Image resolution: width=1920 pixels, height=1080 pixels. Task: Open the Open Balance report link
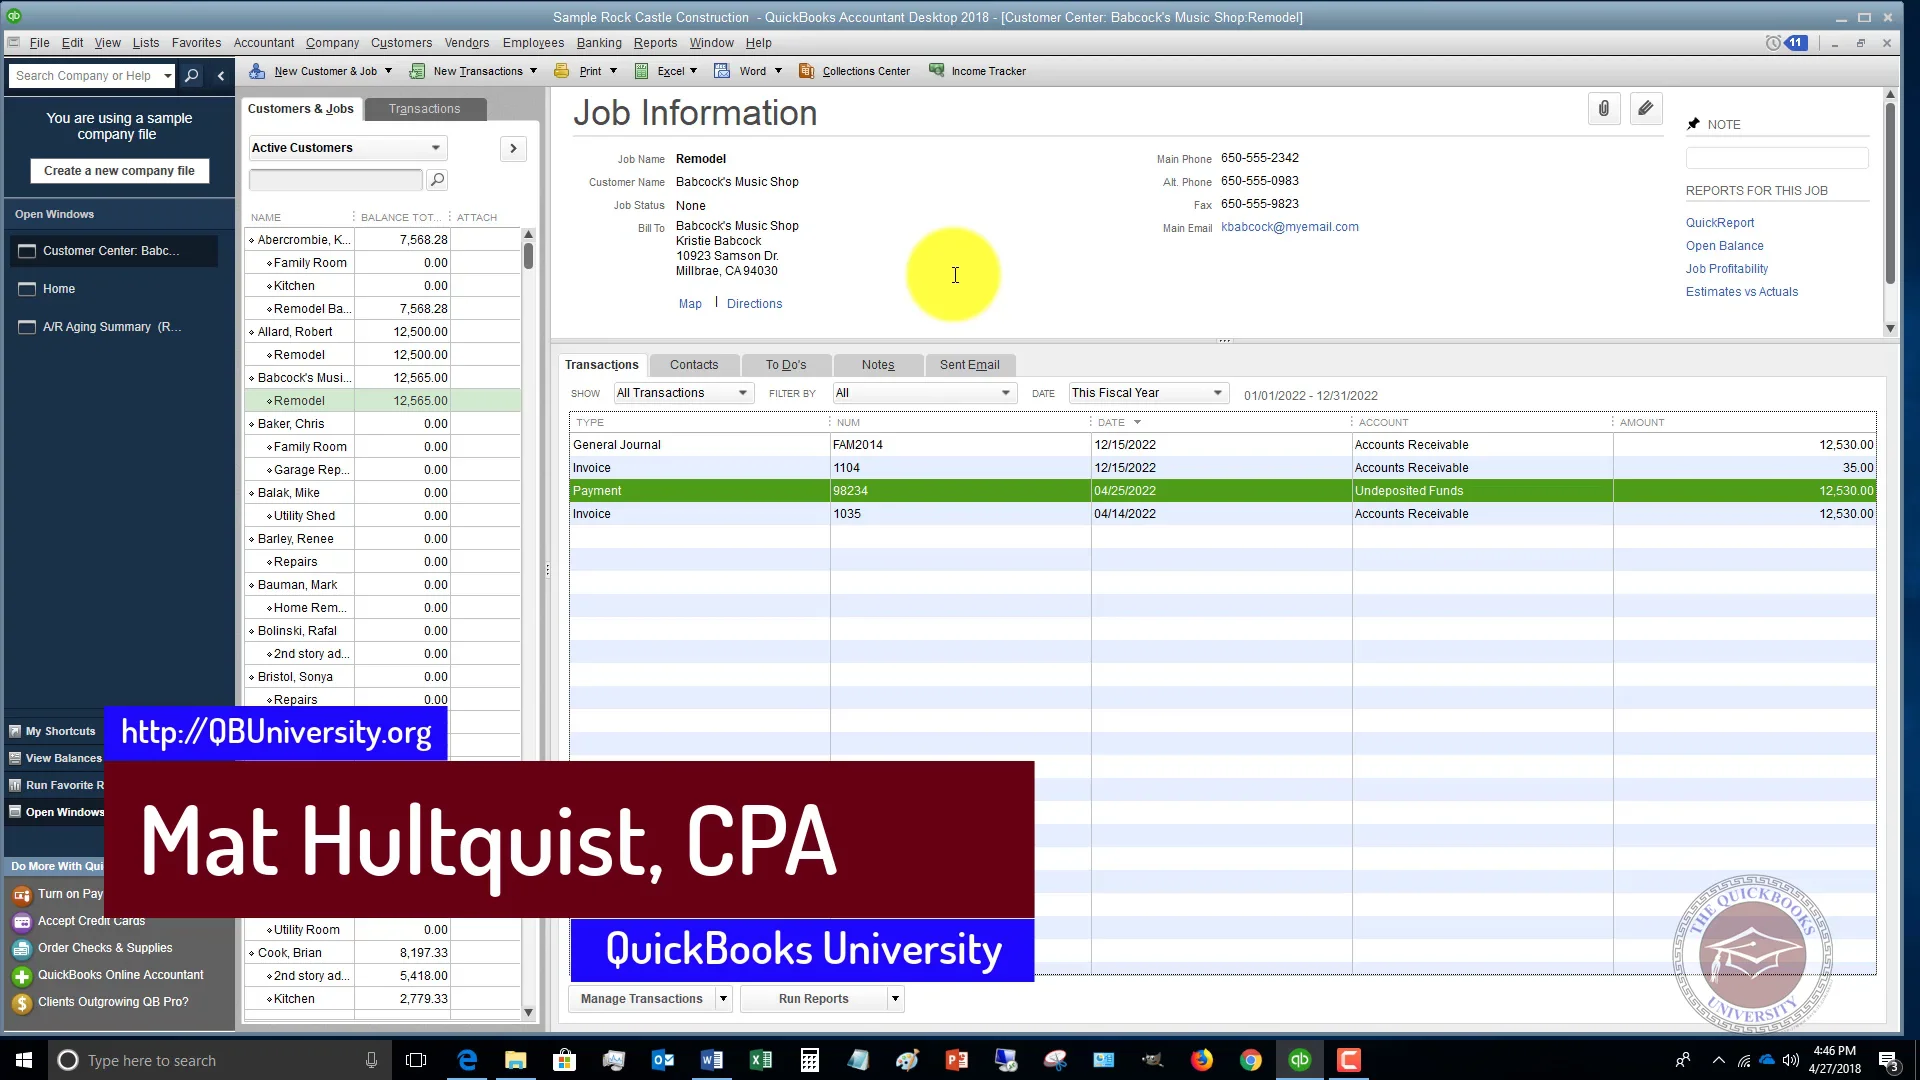coord(1725,246)
